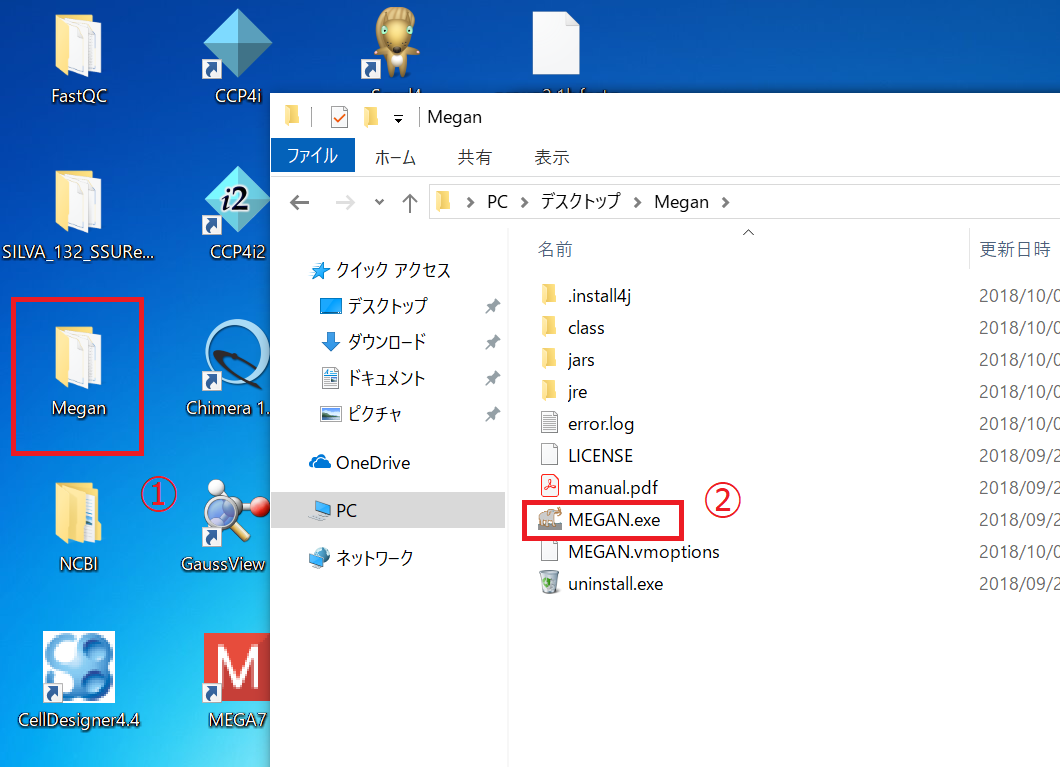The height and width of the screenshot is (767, 1060).
Task: Click New Folder icon in quick access toolbar
Action: coord(370,117)
